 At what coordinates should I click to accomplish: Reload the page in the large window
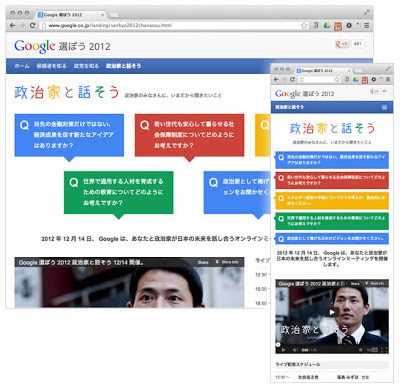click(x=32, y=25)
